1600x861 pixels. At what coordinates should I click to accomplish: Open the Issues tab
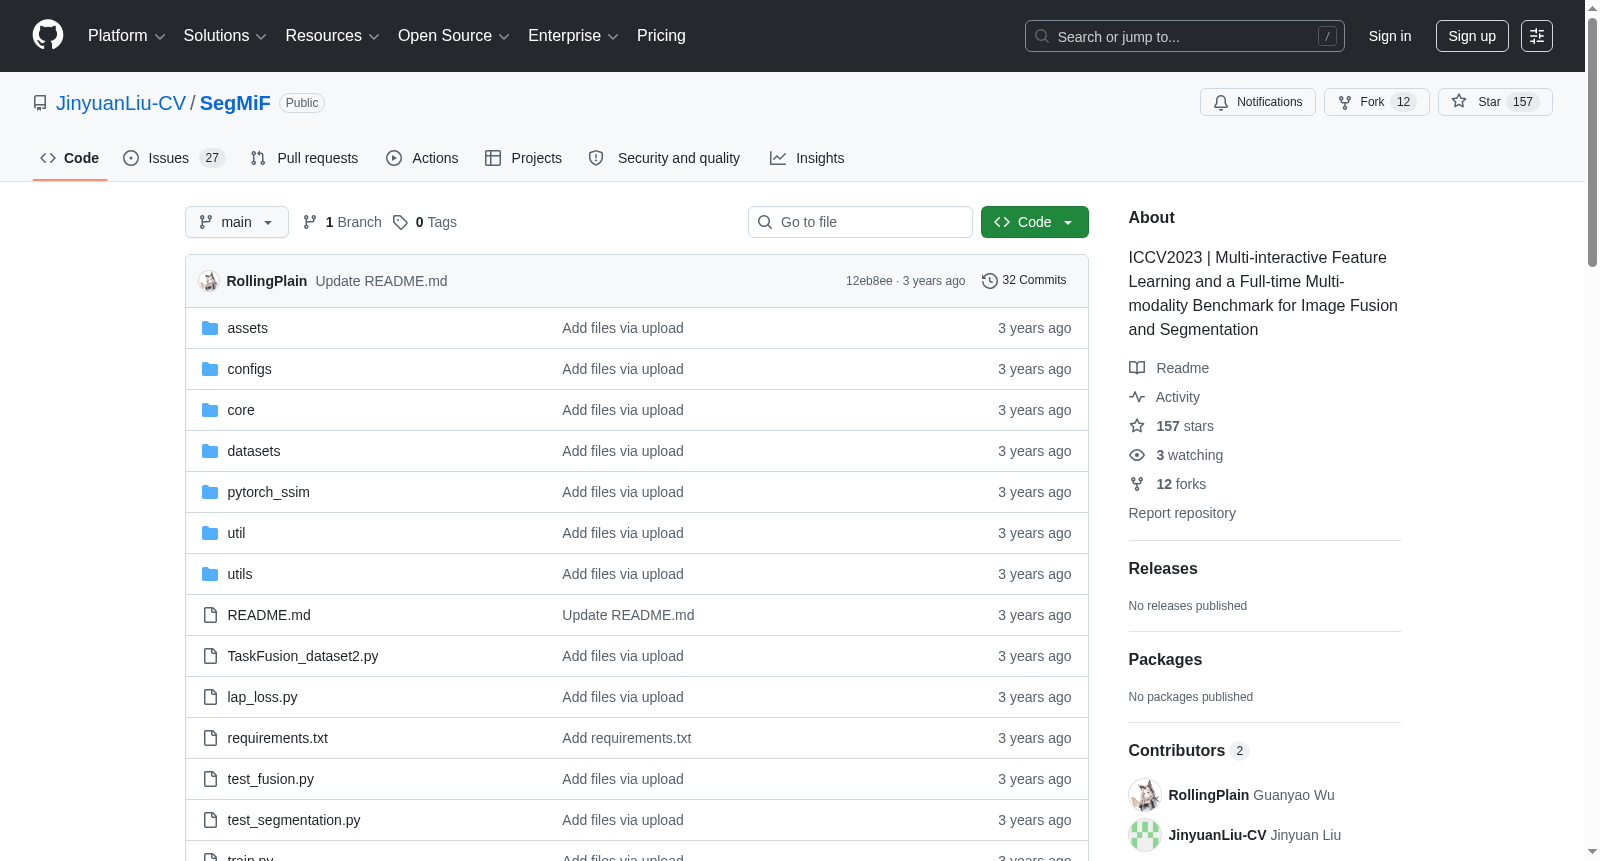click(174, 158)
